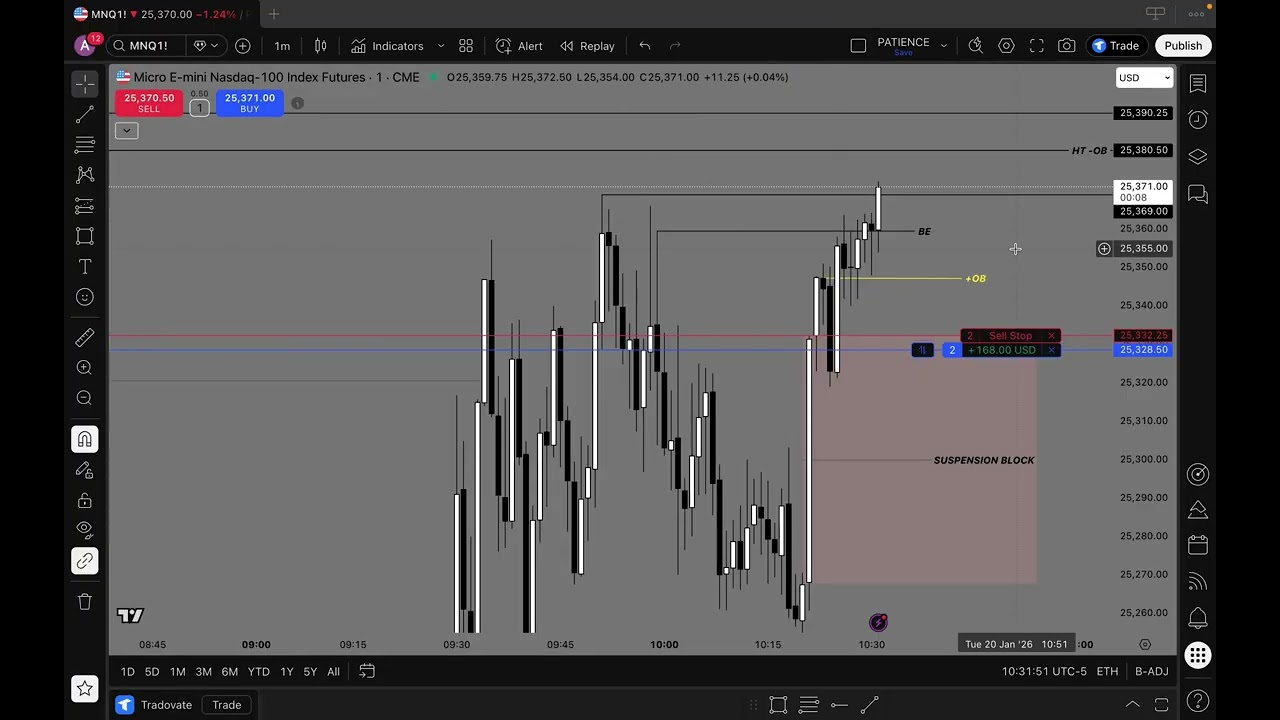Close the +168.00 USD position X
The width and height of the screenshot is (1280, 720).
coord(1051,350)
